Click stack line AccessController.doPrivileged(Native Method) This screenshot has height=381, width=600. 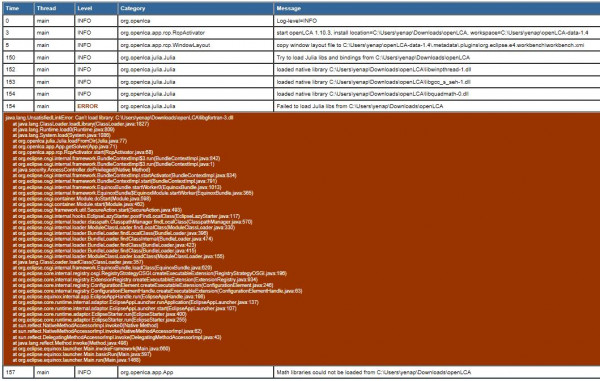click(x=81, y=169)
